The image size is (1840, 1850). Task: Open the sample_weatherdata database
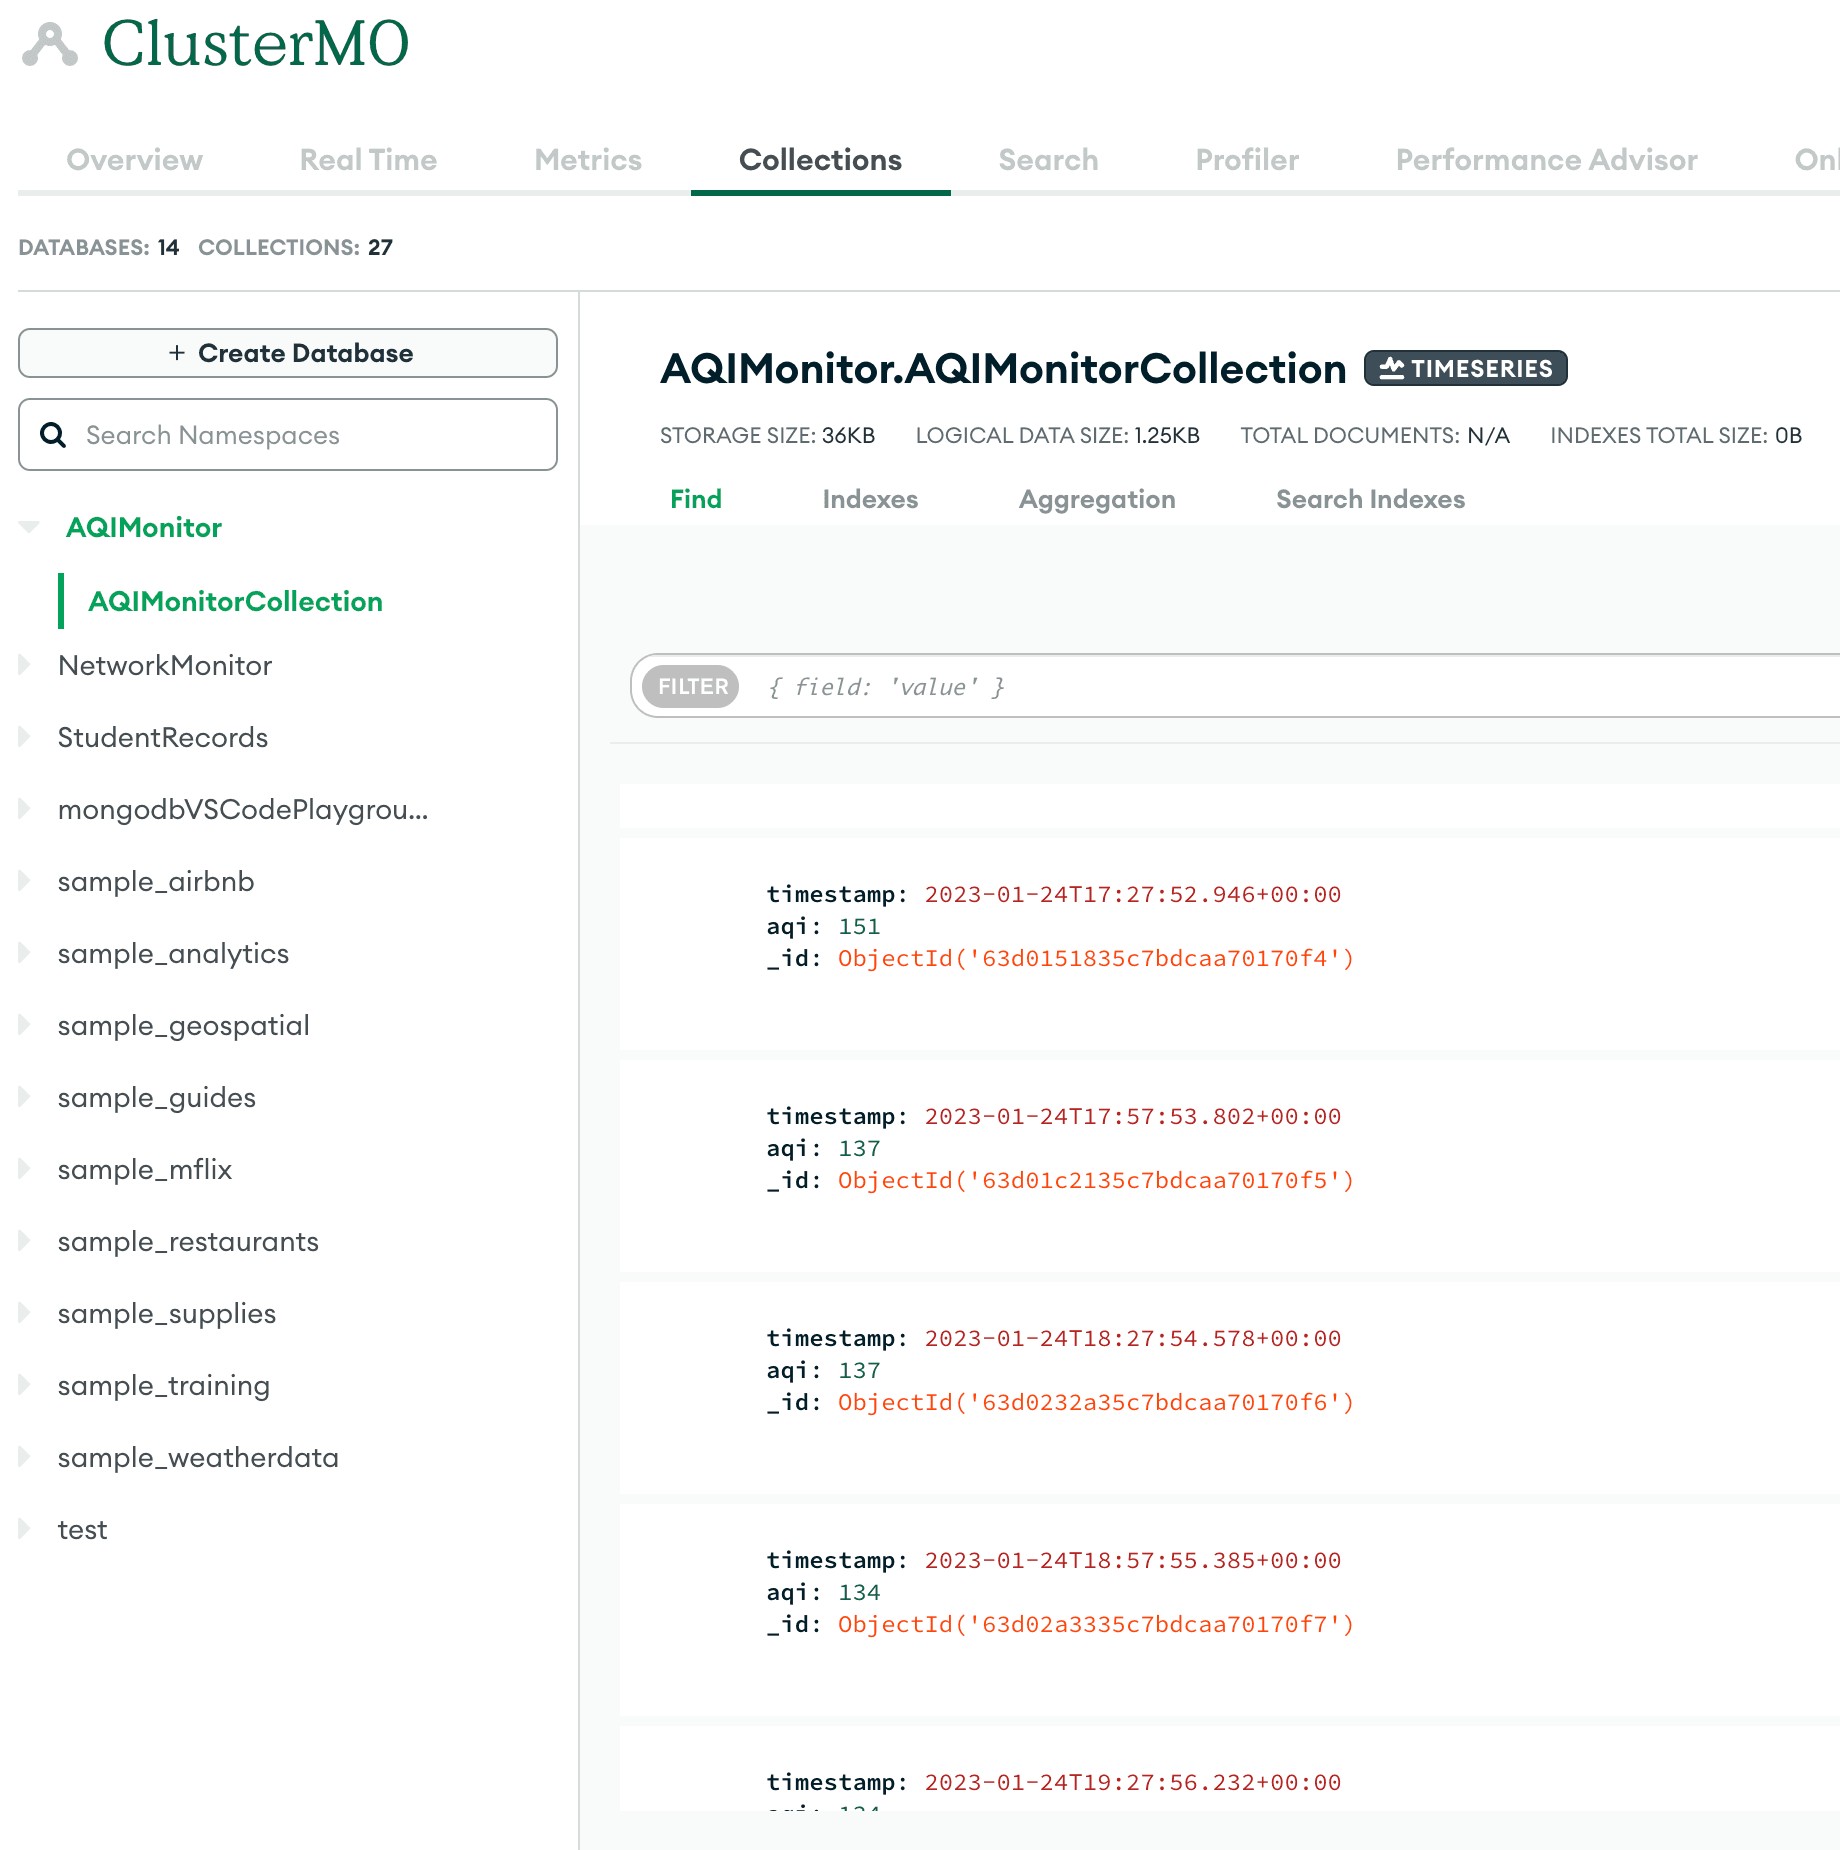click(198, 1457)
